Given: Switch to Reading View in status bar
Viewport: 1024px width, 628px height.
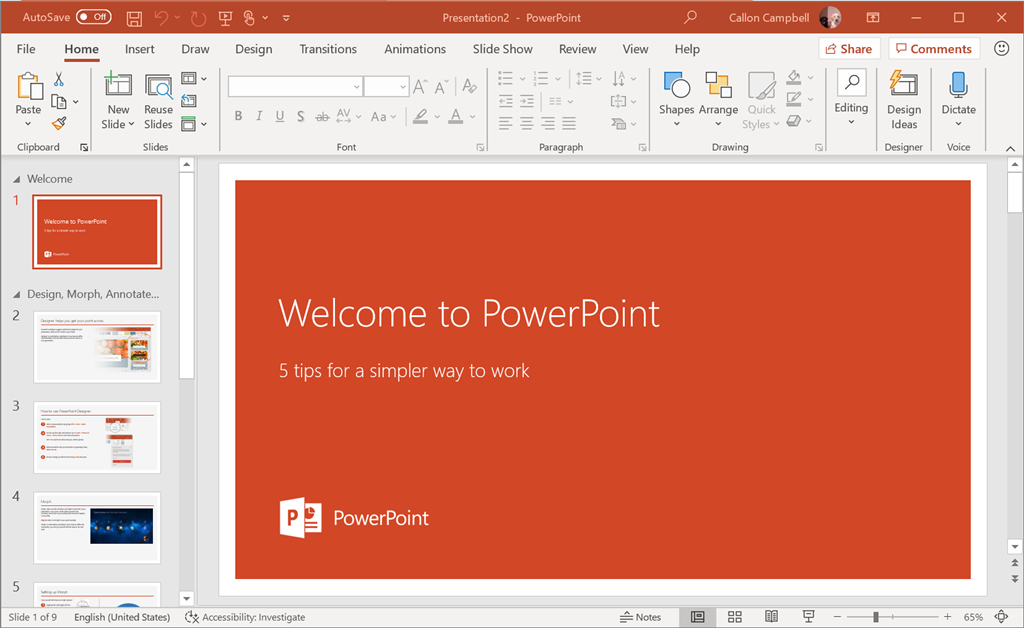Looking at the screenshot, I should [x=771, y=617].
